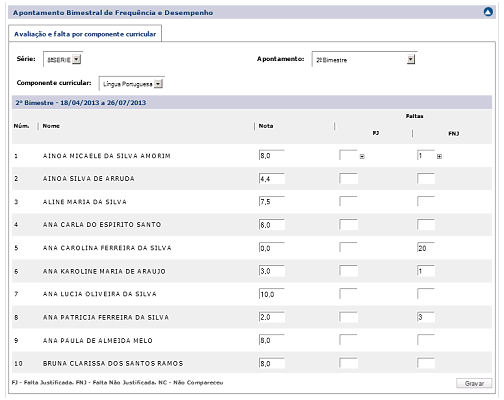Click Nota field for Ana Carla do Espirito Santo
504x400 pixels.
pyautogui.click(x=272, y=225)
